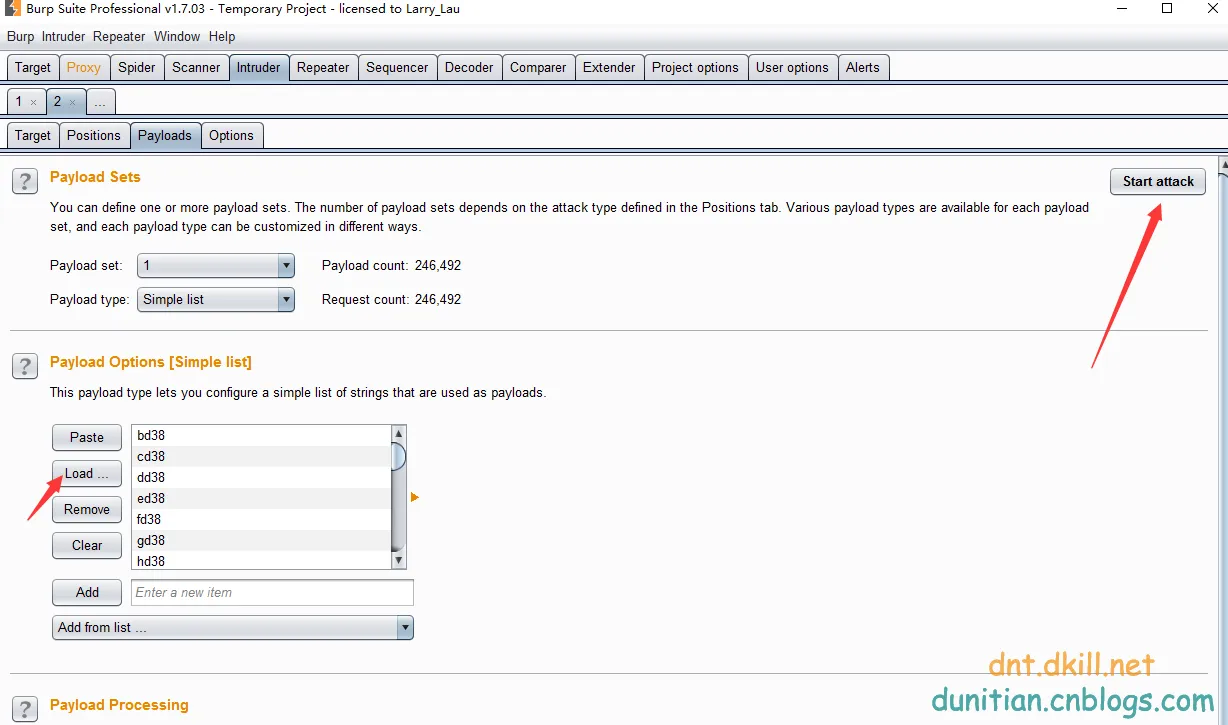Close Intruder attack tab 1
Image resolution: width=1228 pixels, height=725 pixels.
tap(33, 102)
